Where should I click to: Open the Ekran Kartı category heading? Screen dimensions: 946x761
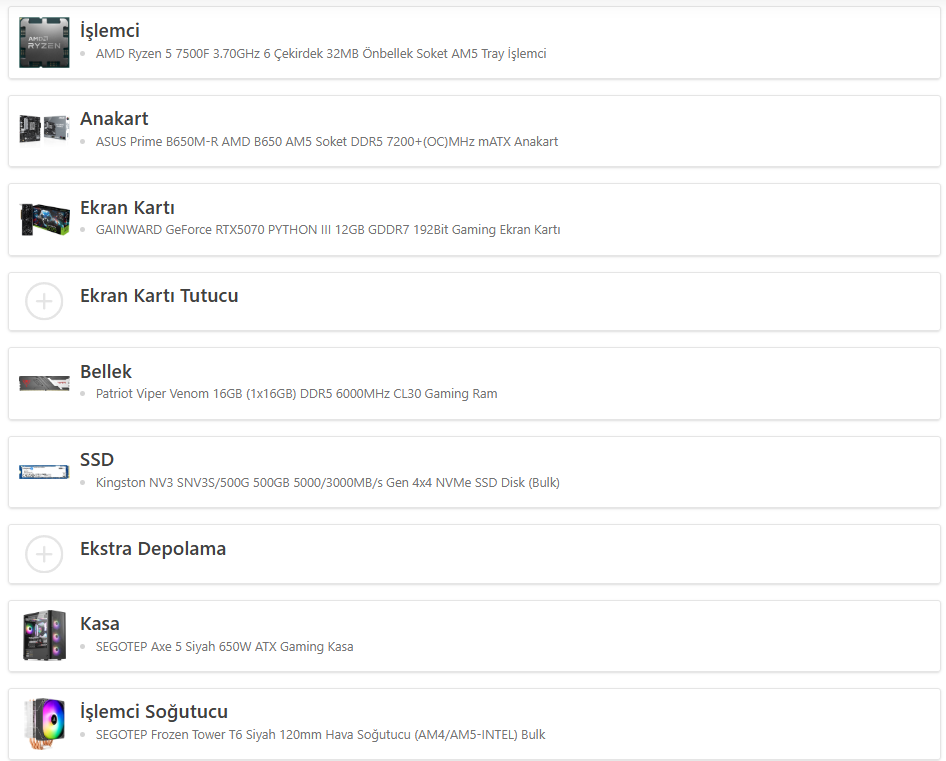127,207
